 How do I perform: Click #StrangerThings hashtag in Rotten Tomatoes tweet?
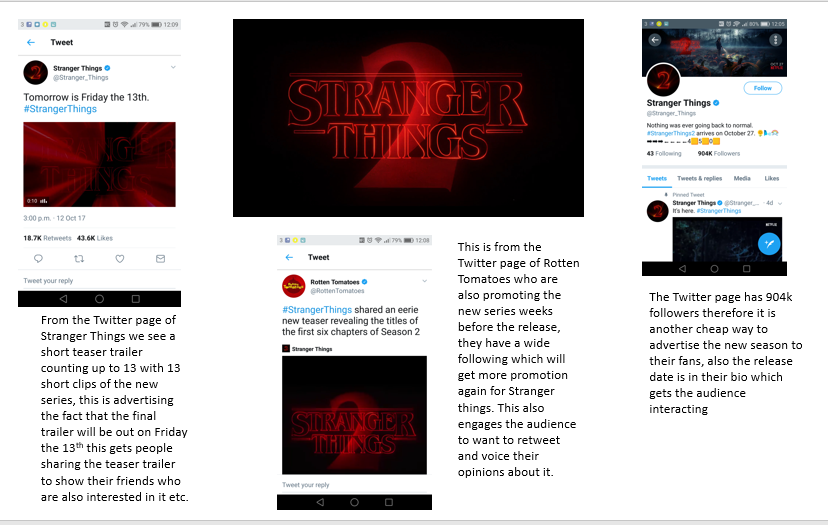[x=317, y=310]
